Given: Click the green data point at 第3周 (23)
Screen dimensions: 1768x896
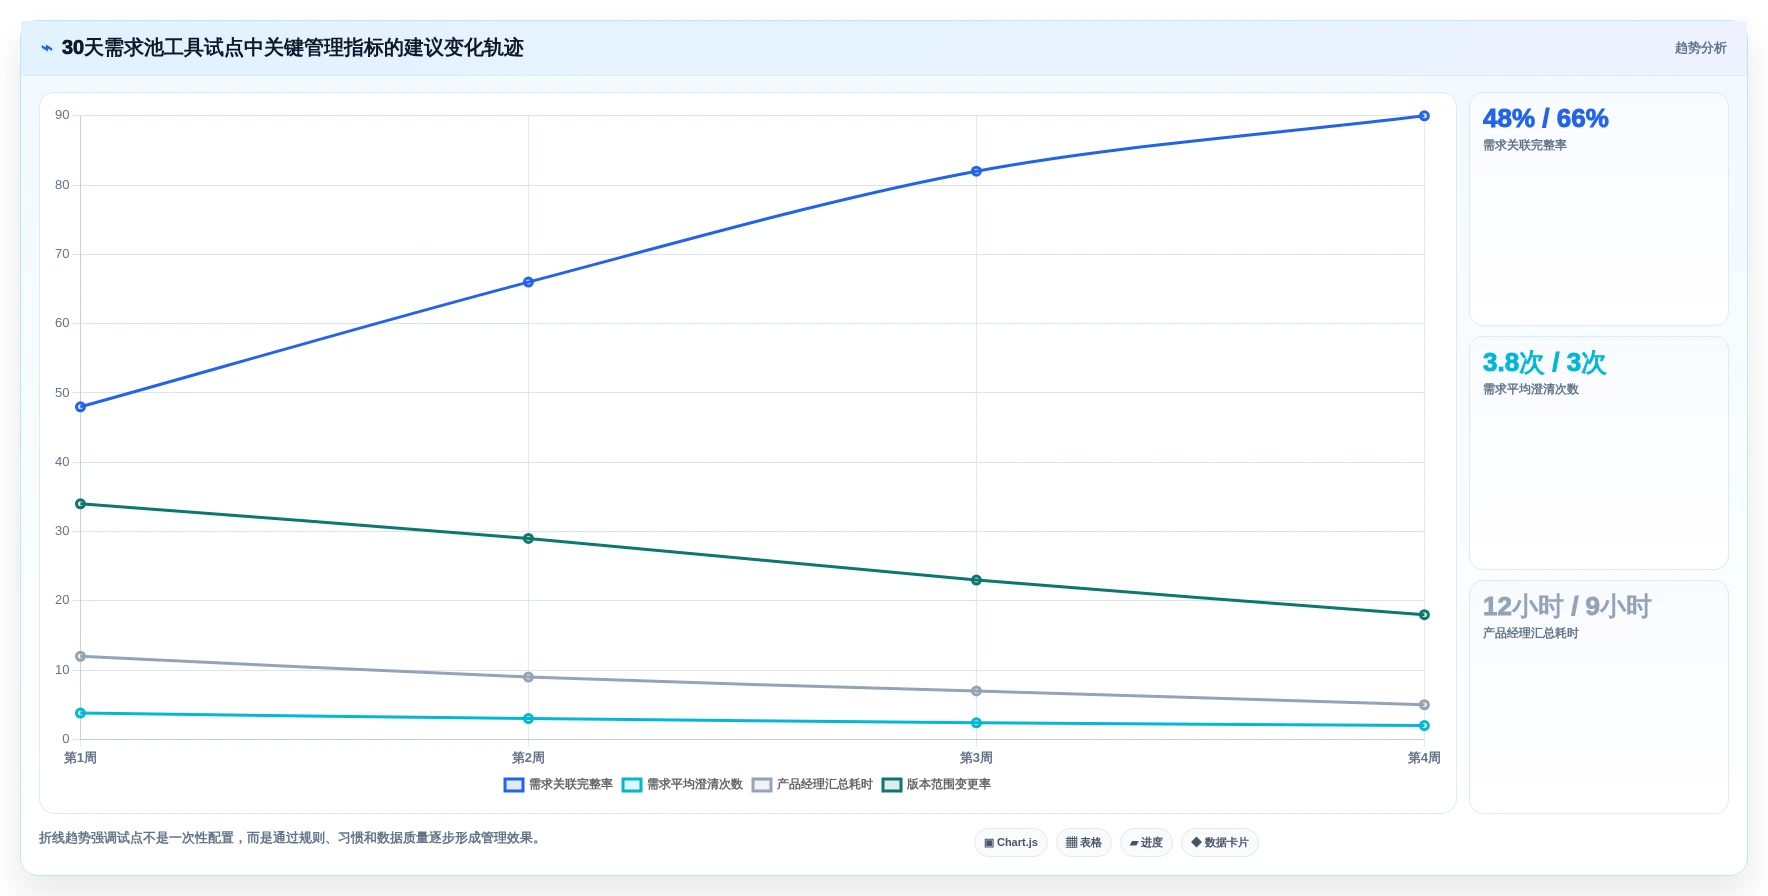Looking at the screenshot, I should click(x=976, y=580).
